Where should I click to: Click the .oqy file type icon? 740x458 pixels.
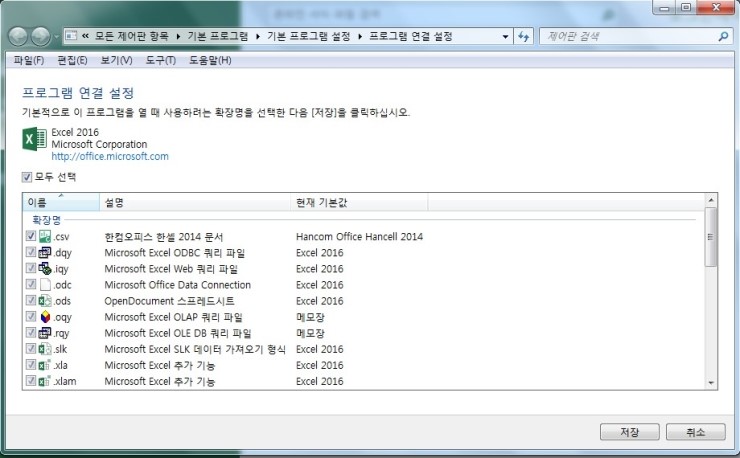coord(45,317)
